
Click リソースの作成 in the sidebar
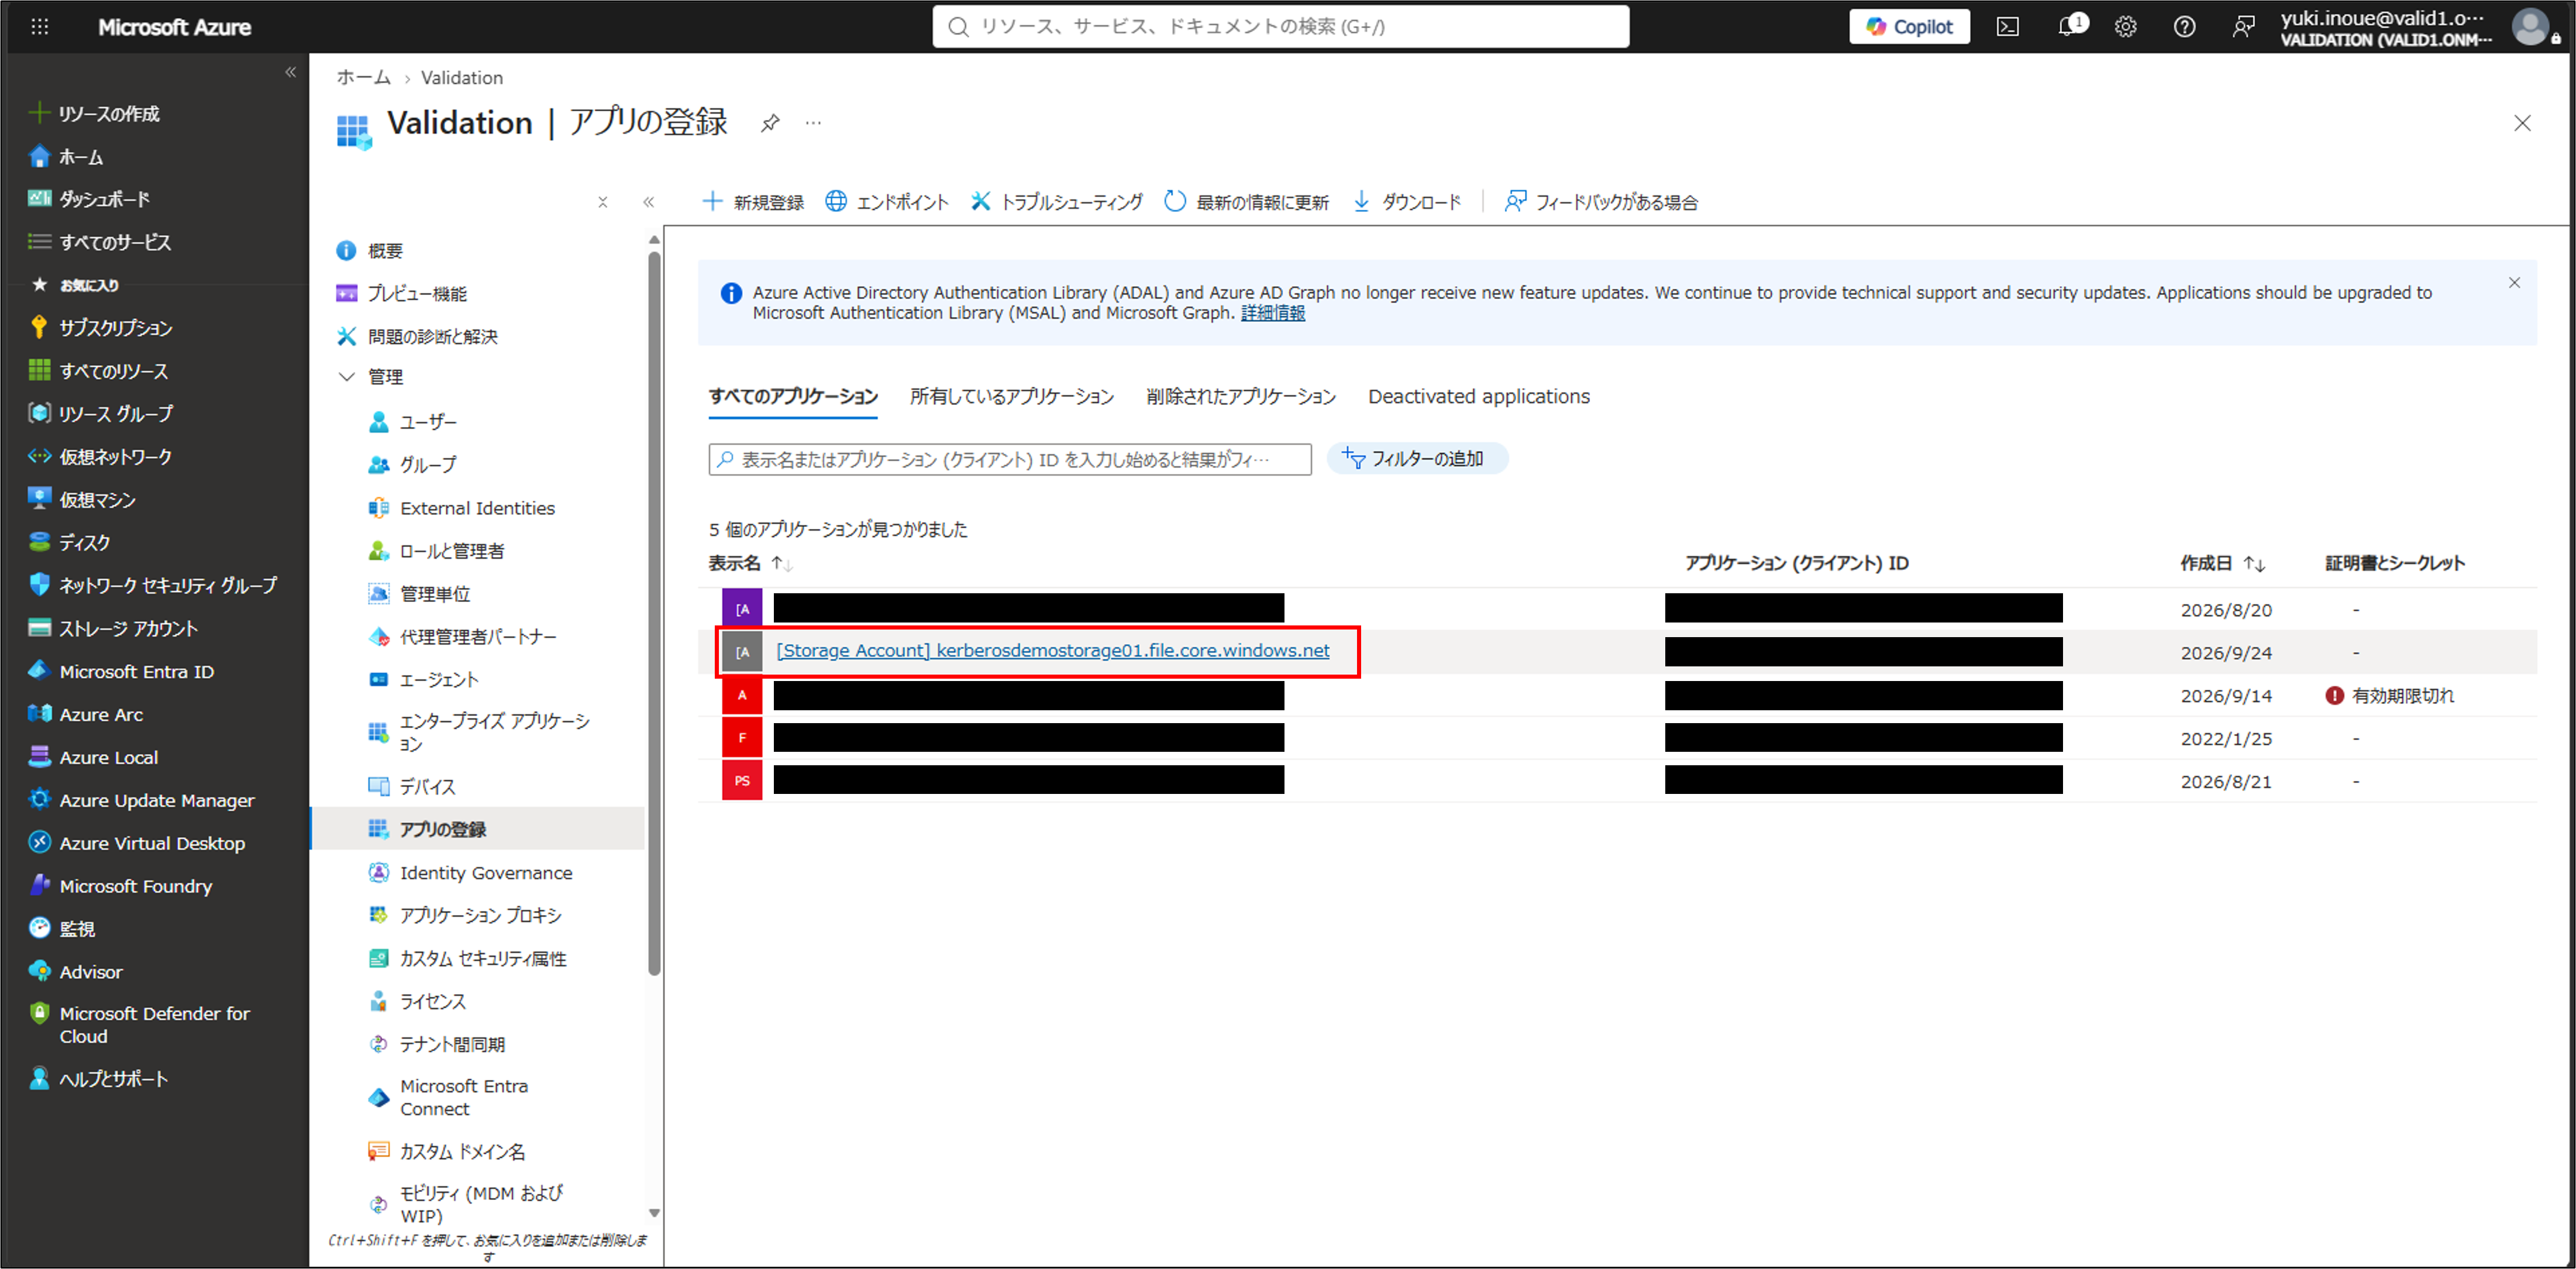tap(95, 114)
